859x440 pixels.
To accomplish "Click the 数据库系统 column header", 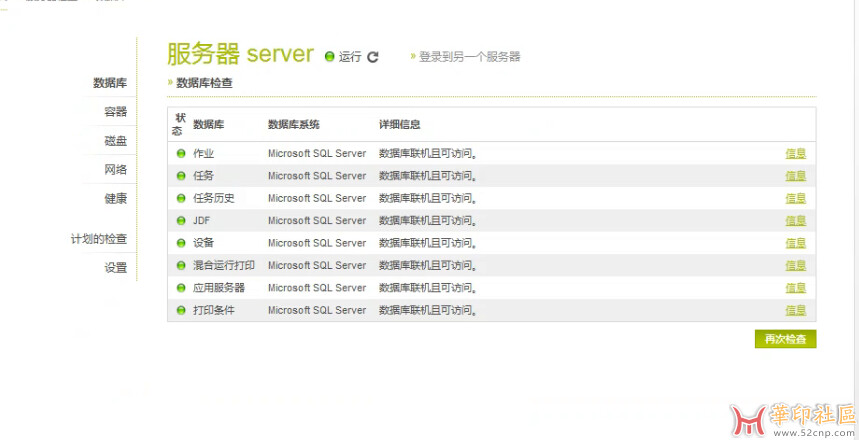I will click(x=294, y=125).
